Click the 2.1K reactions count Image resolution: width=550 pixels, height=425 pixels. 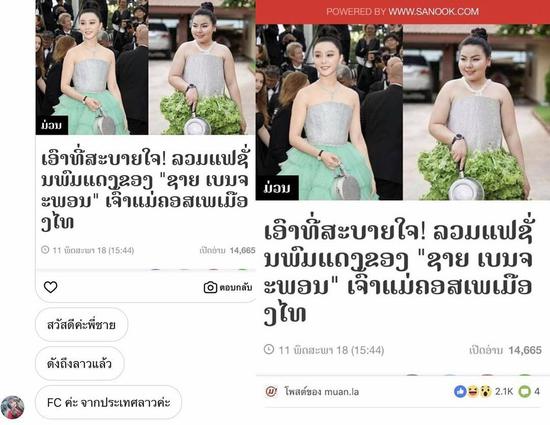[504, 391]
